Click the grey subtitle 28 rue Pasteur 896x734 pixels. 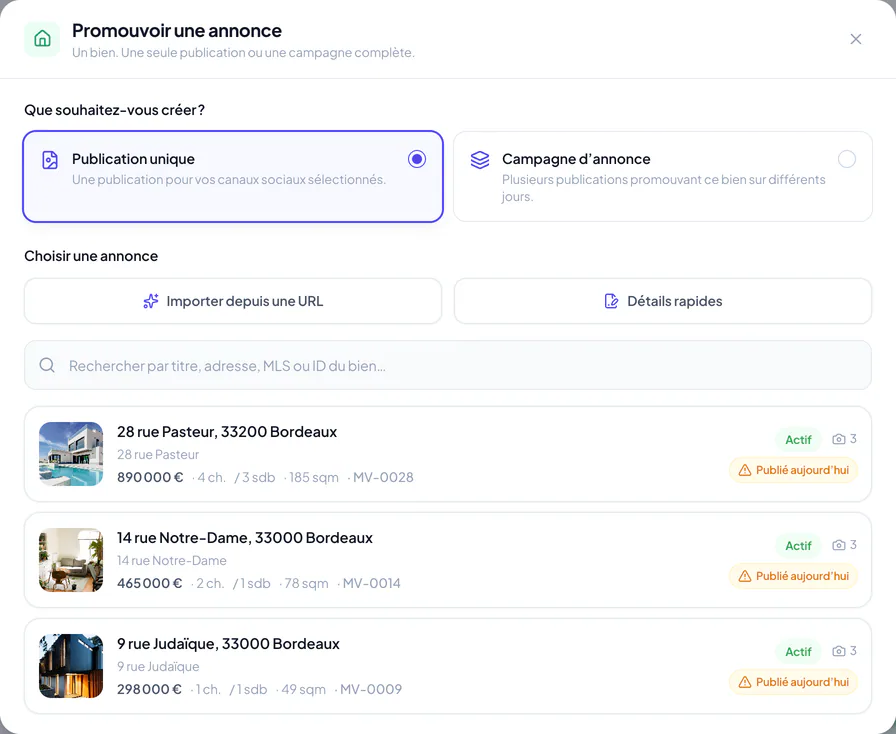(158, 454)
